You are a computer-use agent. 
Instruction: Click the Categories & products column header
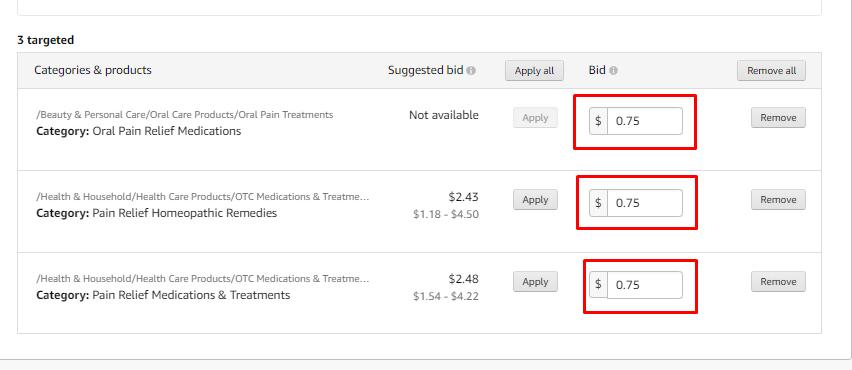(x=93, y=70)
